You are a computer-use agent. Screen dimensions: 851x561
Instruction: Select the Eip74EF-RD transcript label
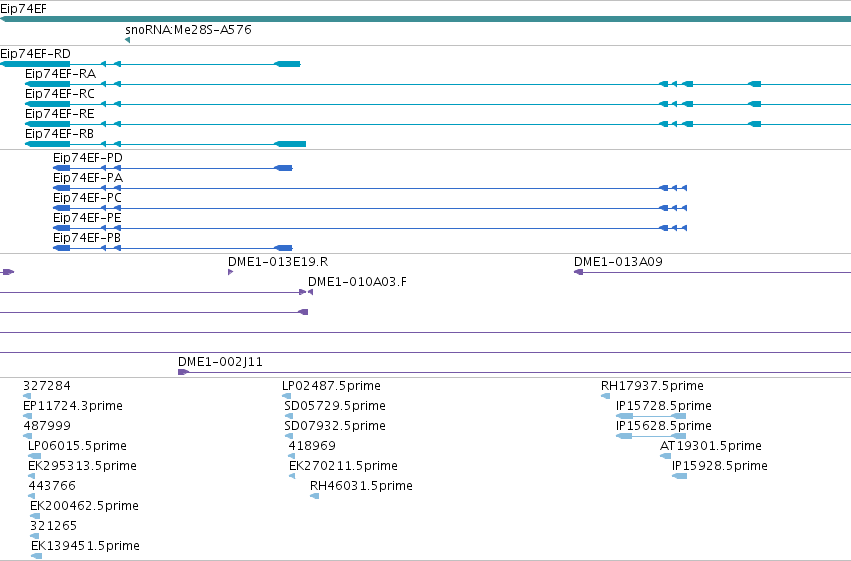[35, 54]
